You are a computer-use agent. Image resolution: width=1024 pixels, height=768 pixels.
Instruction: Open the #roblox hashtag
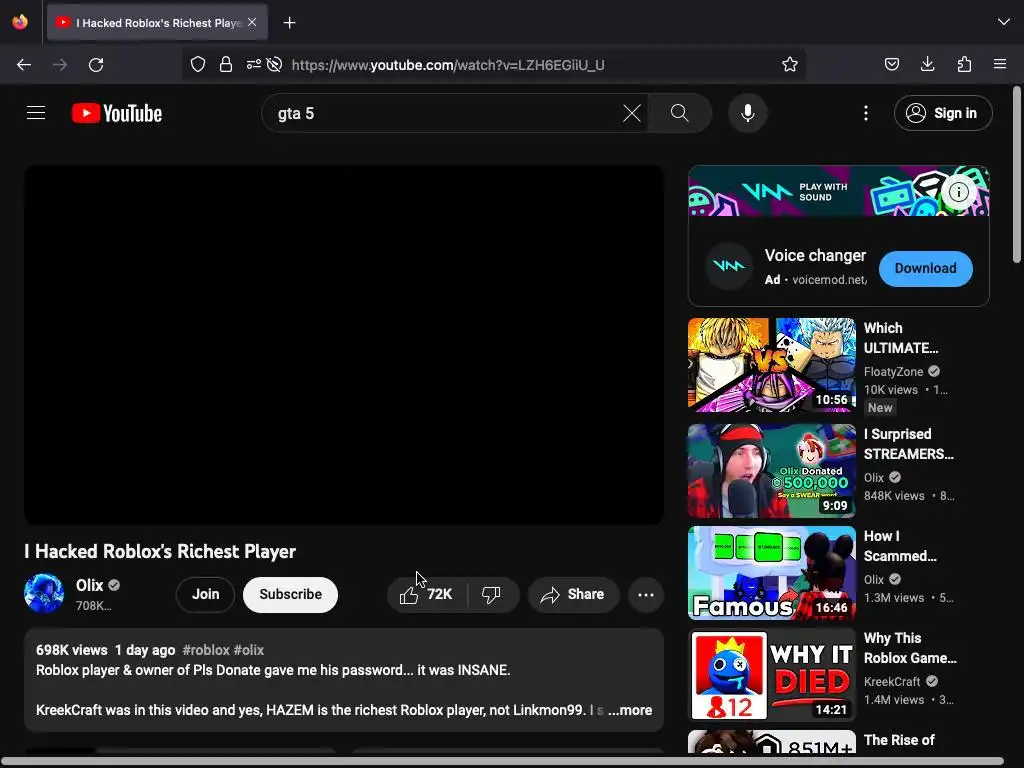point(206,650)
